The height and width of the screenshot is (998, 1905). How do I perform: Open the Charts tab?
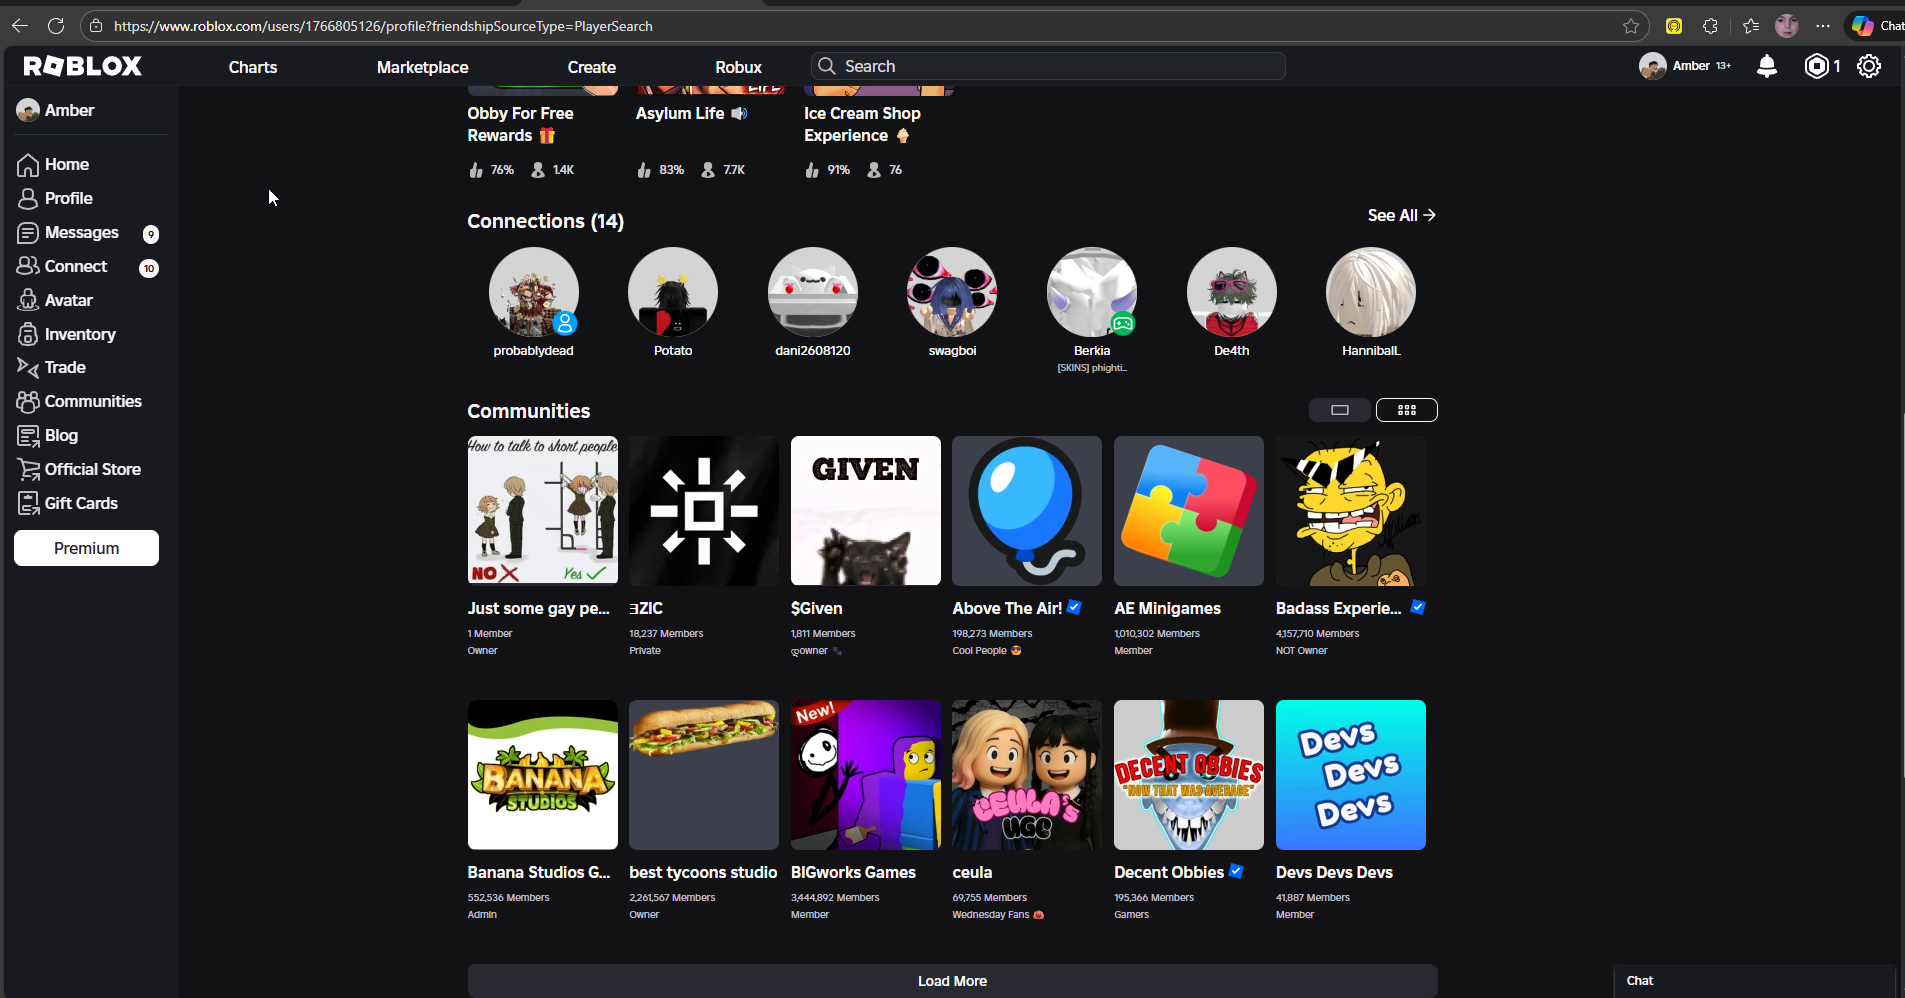253,67
